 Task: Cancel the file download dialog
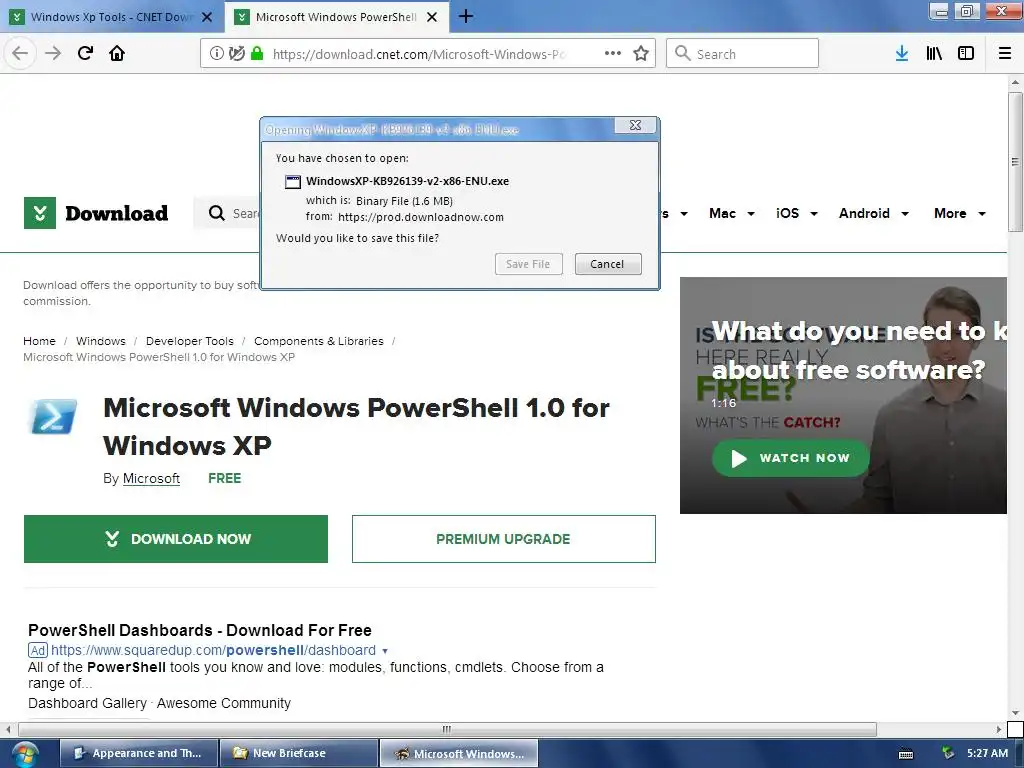[x=607, y=264]
